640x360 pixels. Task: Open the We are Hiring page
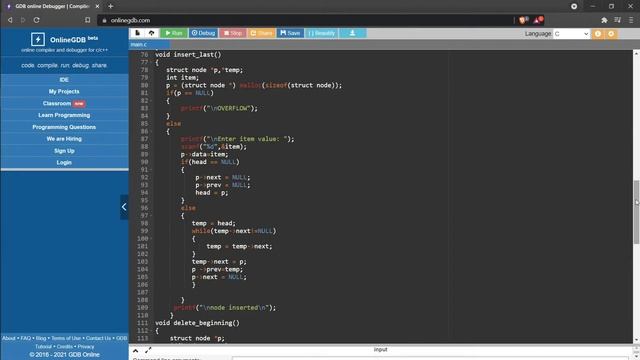[64, 139]
